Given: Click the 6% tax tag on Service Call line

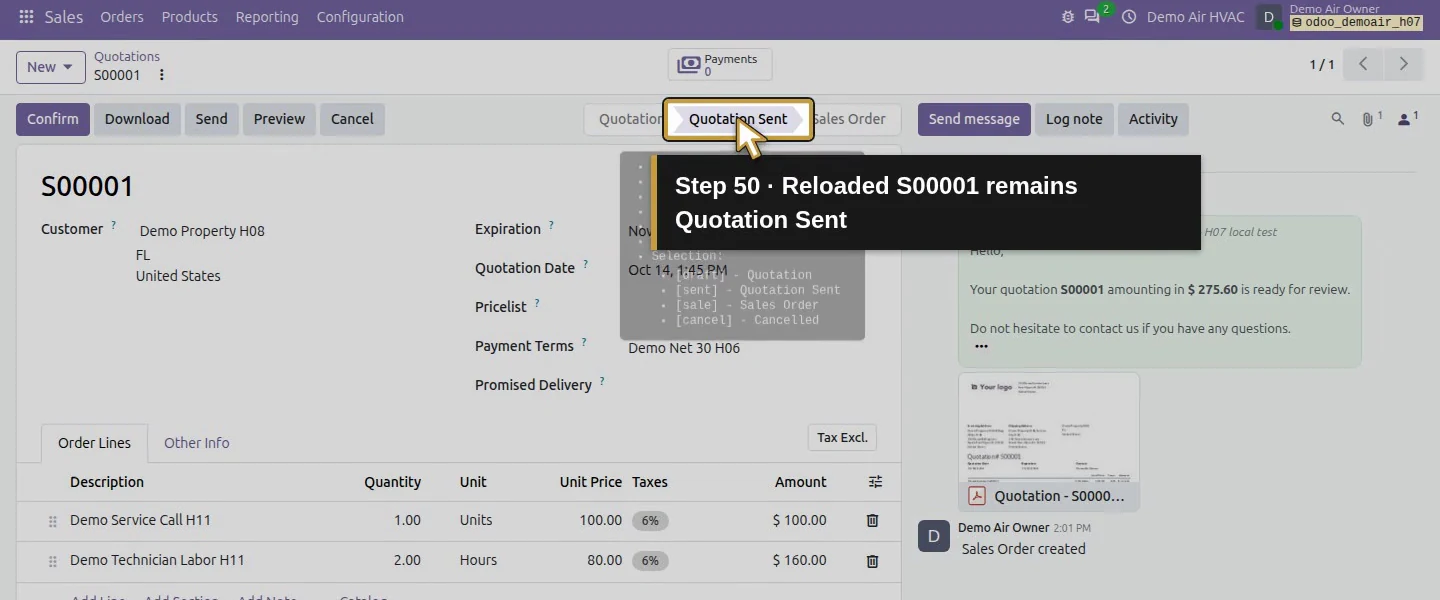Looking at the screenshot, I should click(650, 521).
